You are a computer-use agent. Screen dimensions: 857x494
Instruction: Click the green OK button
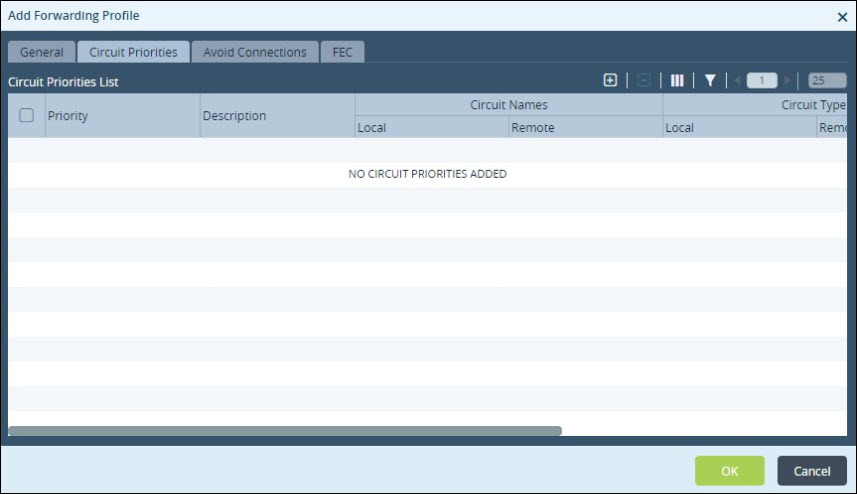[x=730, y=471]
